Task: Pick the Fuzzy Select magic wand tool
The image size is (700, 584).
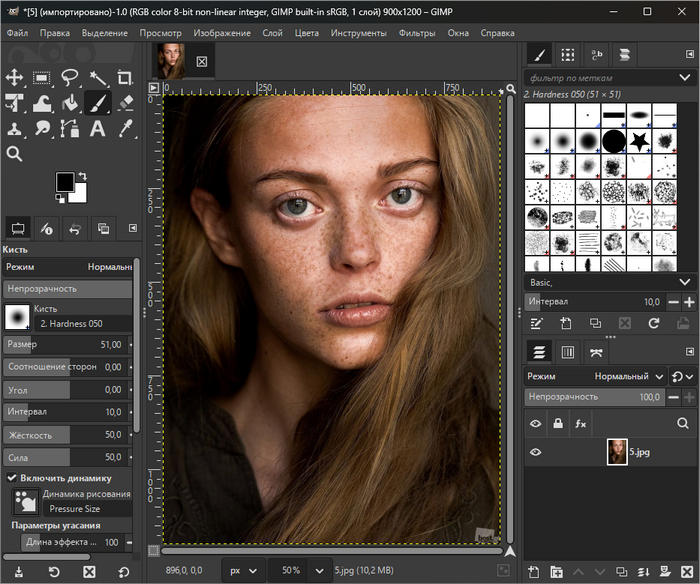Action: point(98,77)
